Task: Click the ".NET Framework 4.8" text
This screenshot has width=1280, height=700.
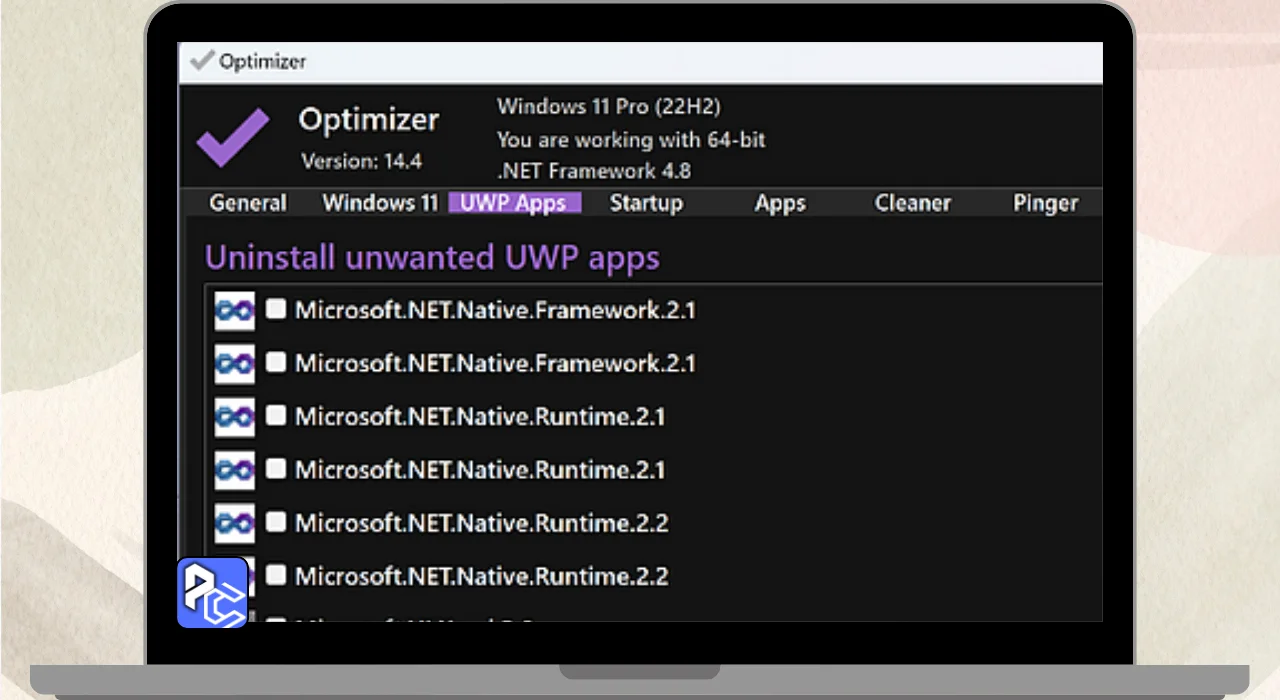Action: coord(594,170)
